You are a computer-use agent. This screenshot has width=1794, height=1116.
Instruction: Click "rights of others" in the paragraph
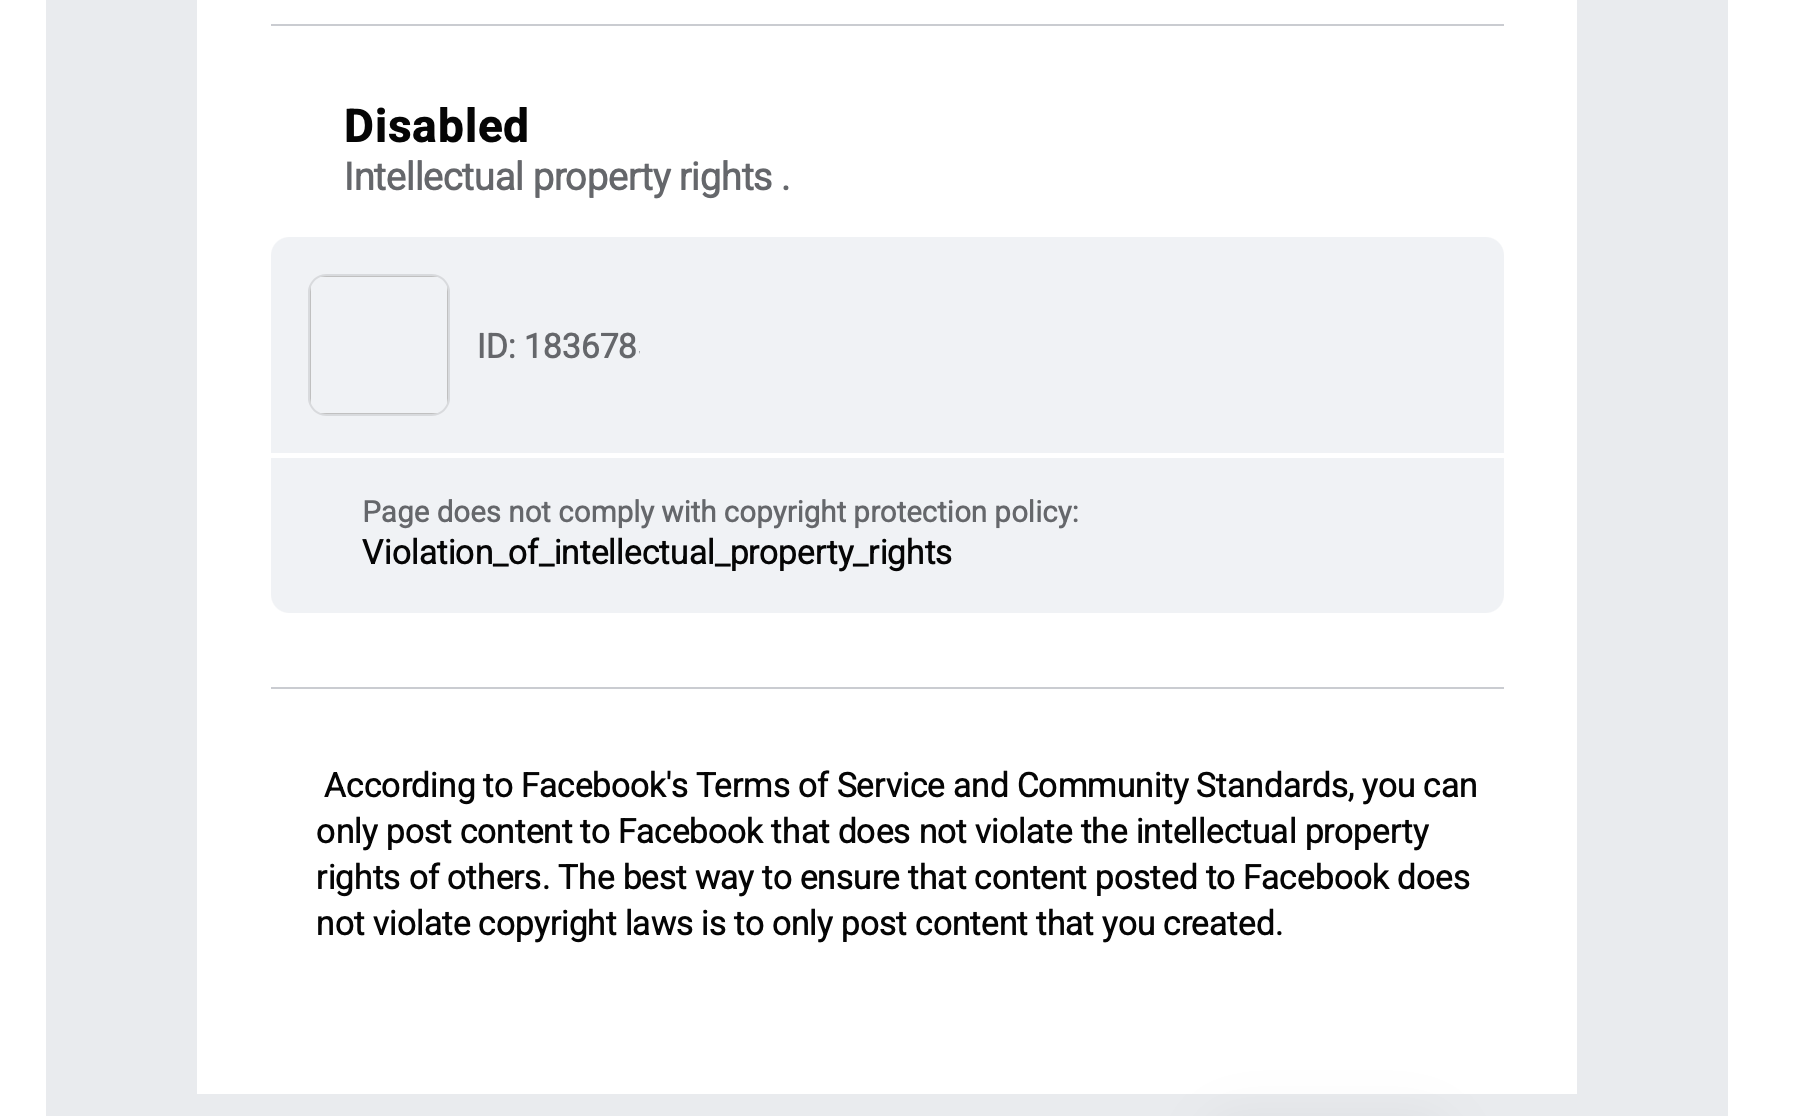click(432, 878)
